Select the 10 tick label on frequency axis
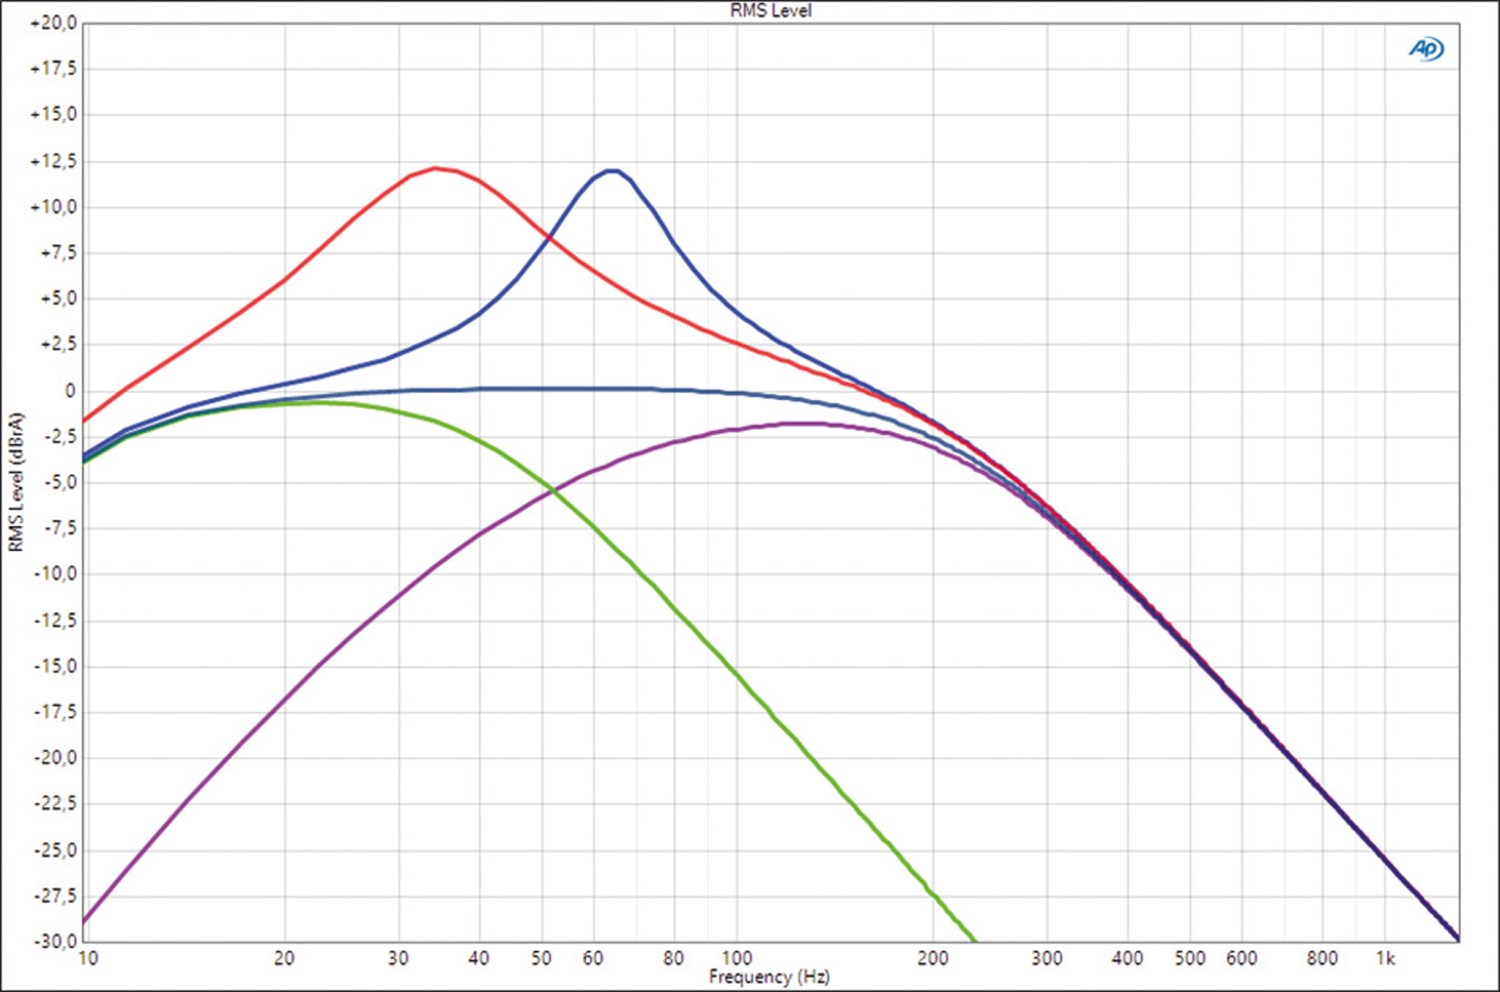 pyautogui.click(x=88, y=958)
